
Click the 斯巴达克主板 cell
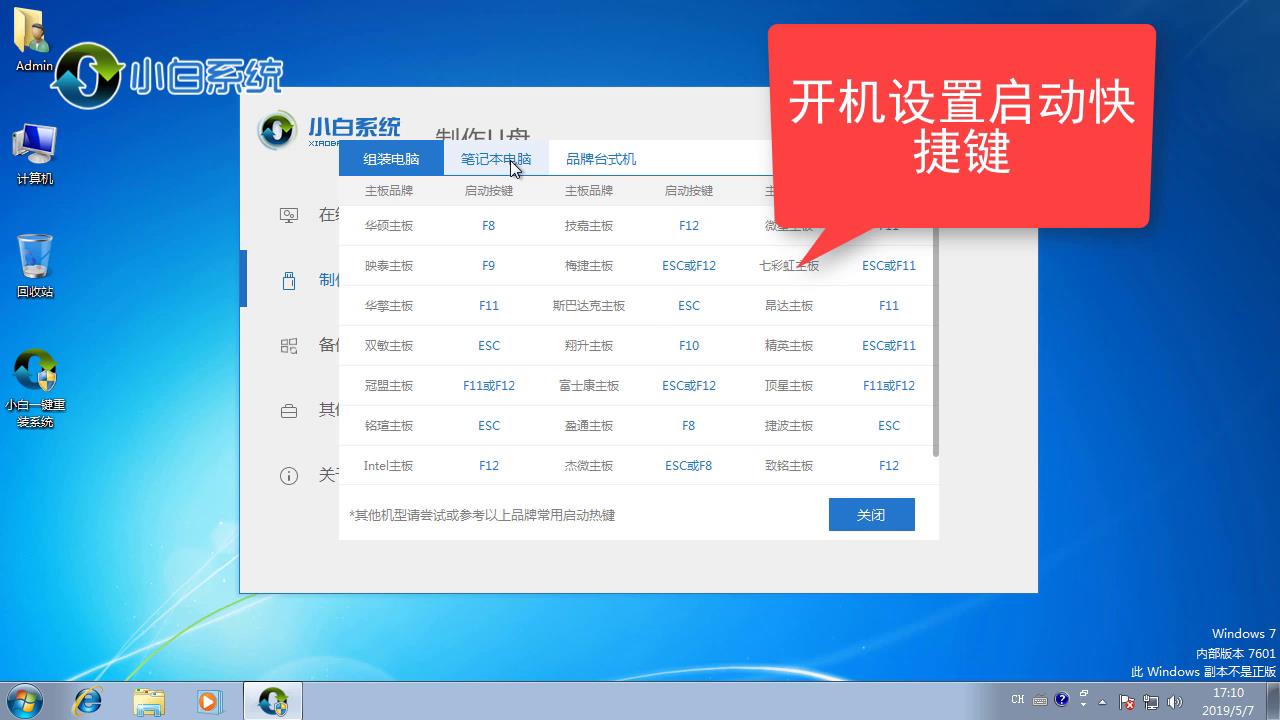[589, 305]
